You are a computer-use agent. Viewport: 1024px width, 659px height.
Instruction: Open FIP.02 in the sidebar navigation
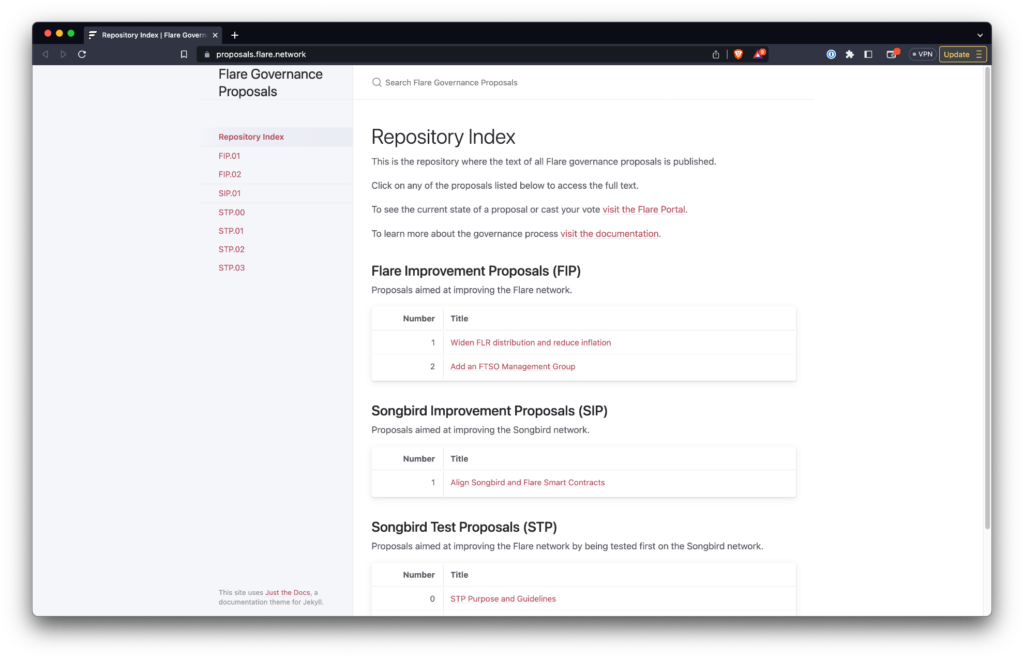click(x=229, y=174)
